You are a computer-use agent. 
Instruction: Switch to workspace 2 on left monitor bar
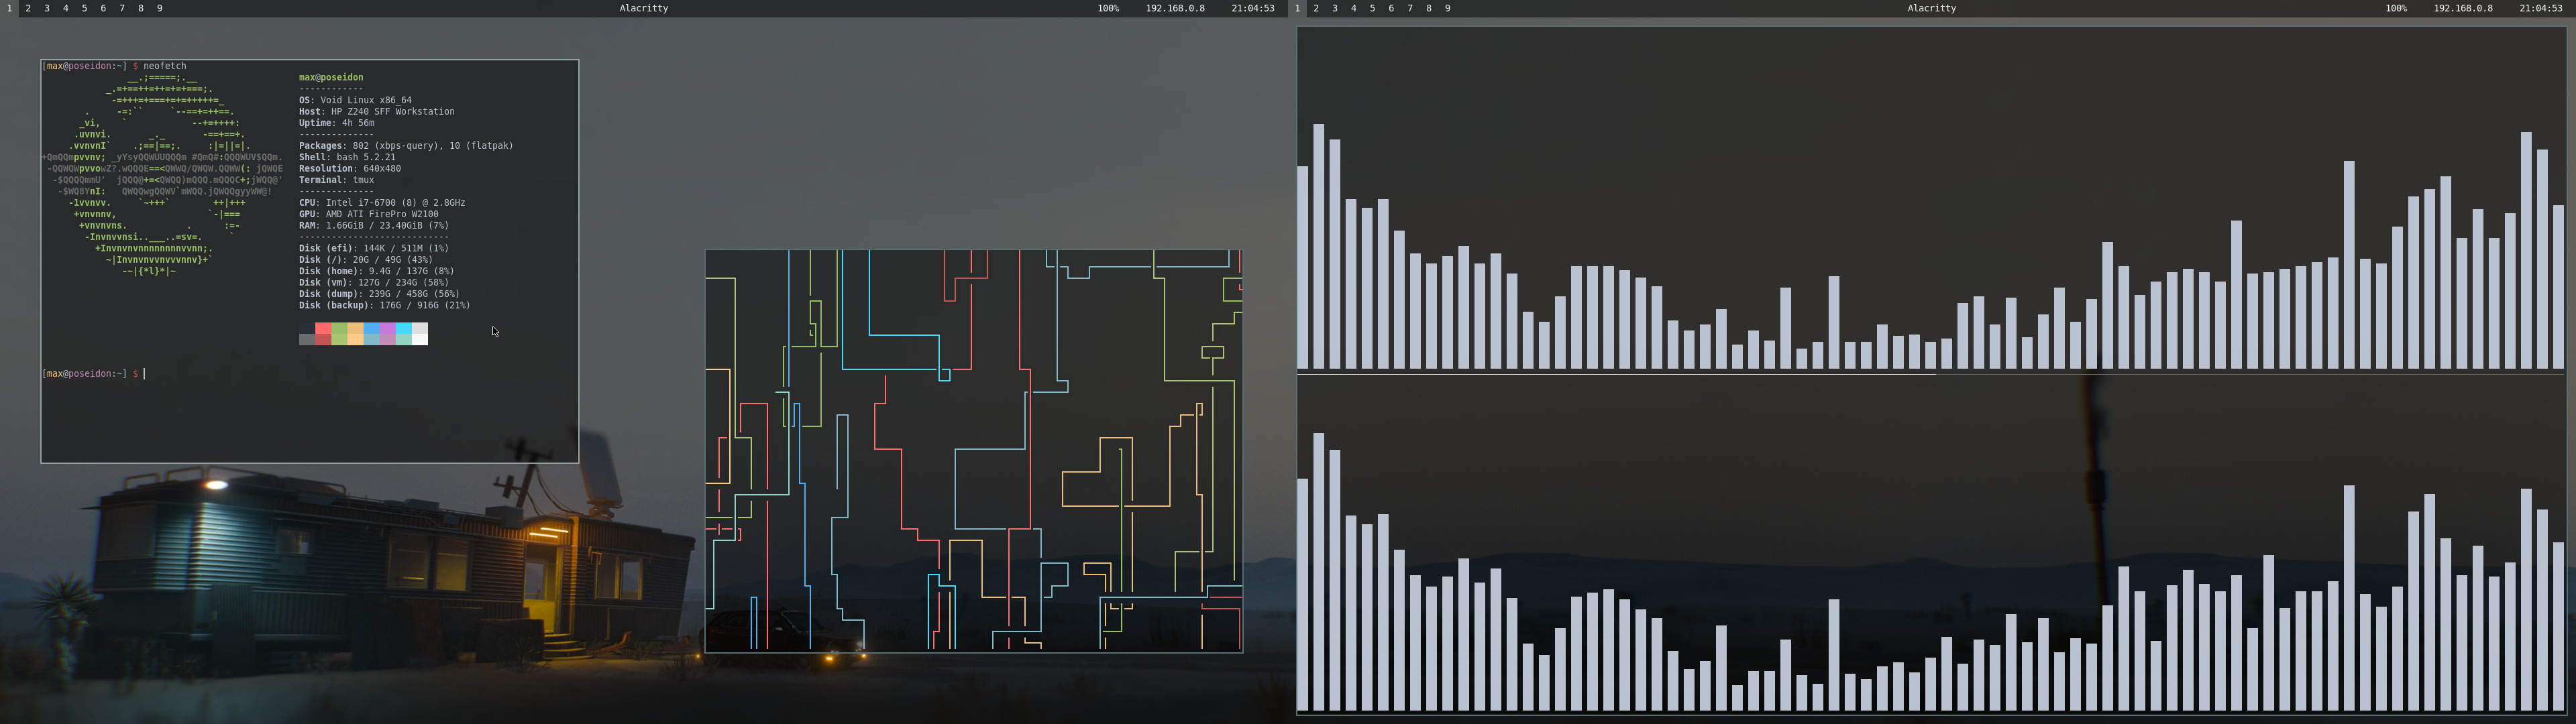28,8
